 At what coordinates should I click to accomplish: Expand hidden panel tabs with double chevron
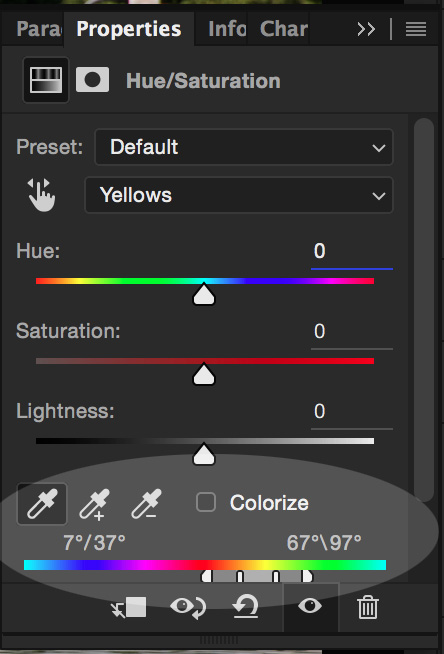[366, 29]
